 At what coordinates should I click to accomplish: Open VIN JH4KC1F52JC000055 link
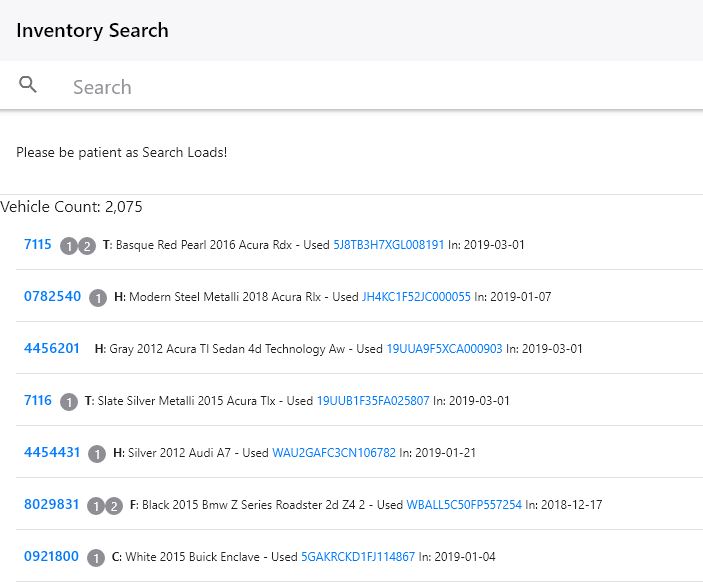[x=416, y=297]
